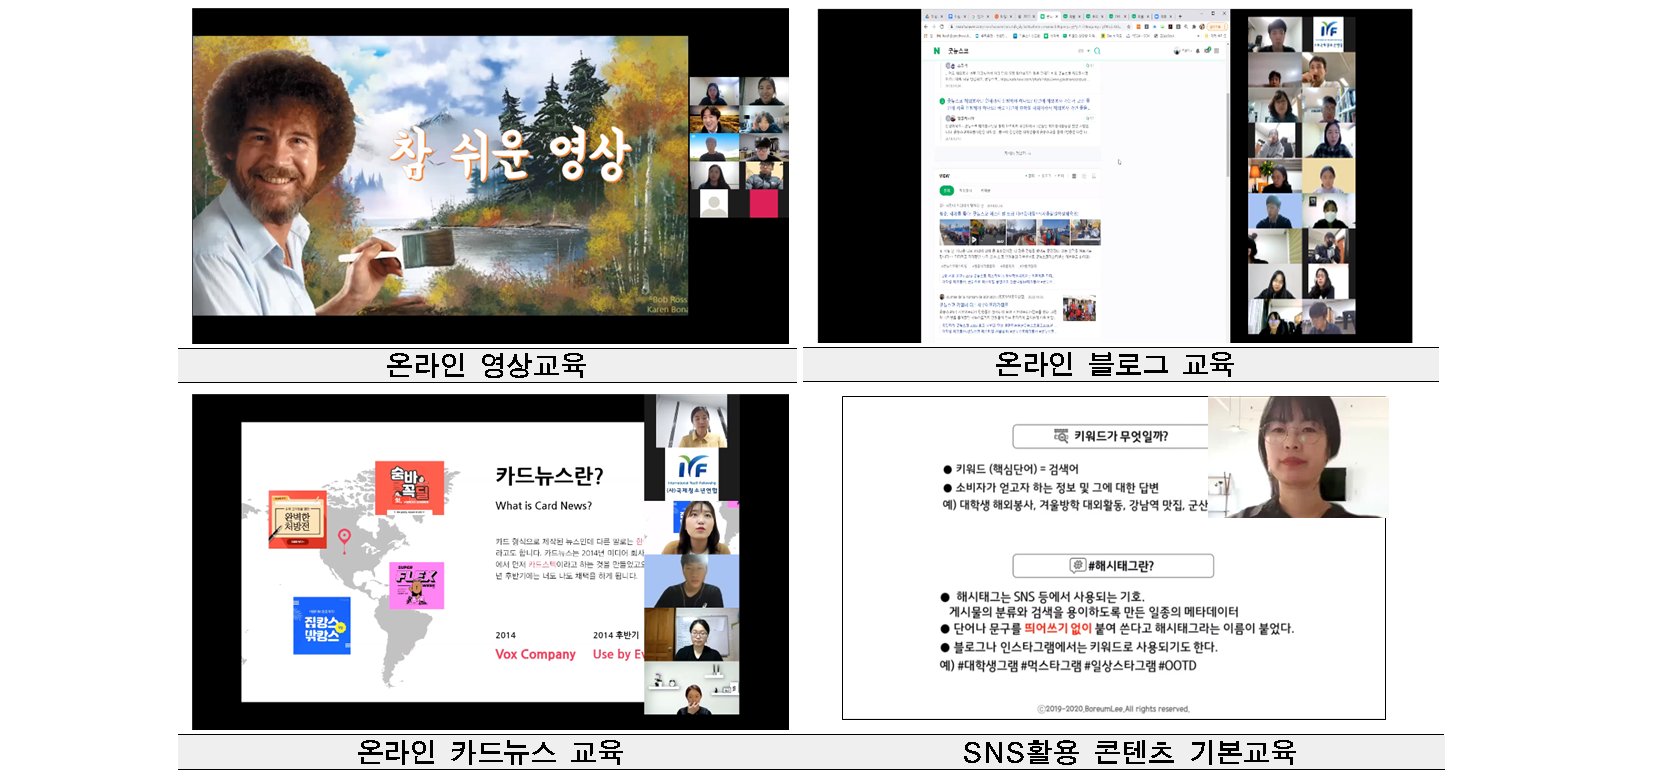Click the 'What is Card News?' subtitle

pos(543,506)
